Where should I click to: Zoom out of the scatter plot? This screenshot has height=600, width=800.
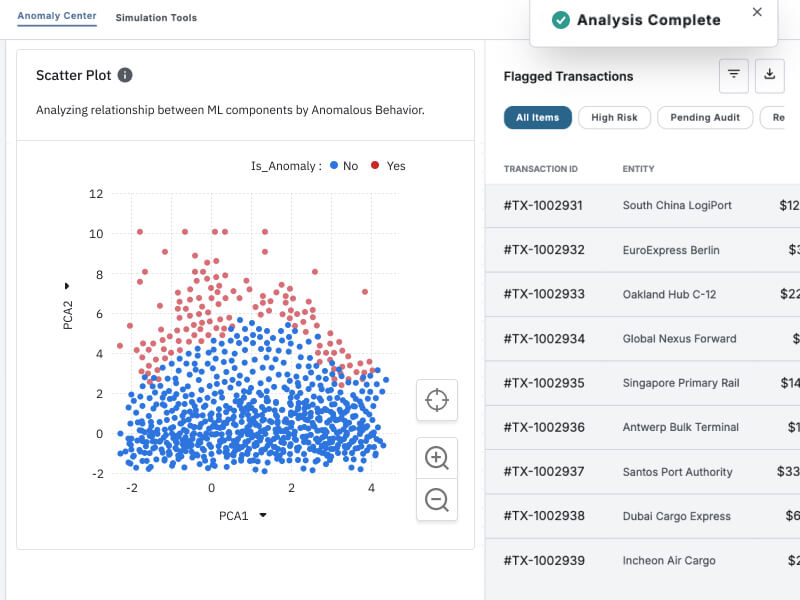[437, 499]
